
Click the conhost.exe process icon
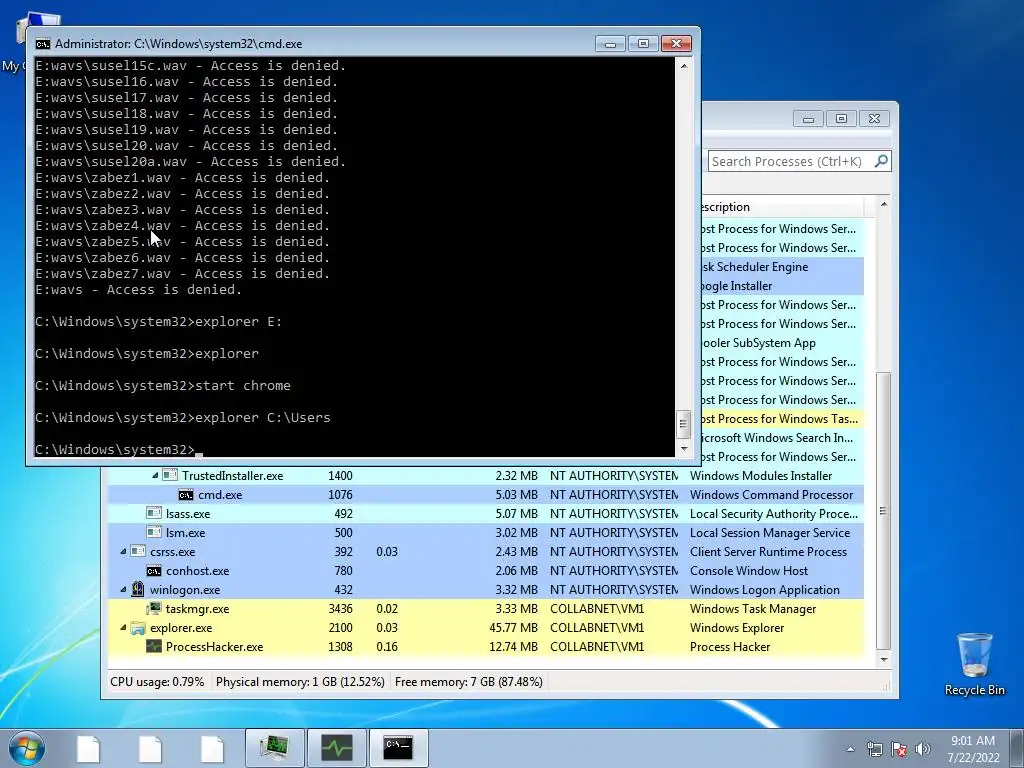coord(154,570)
